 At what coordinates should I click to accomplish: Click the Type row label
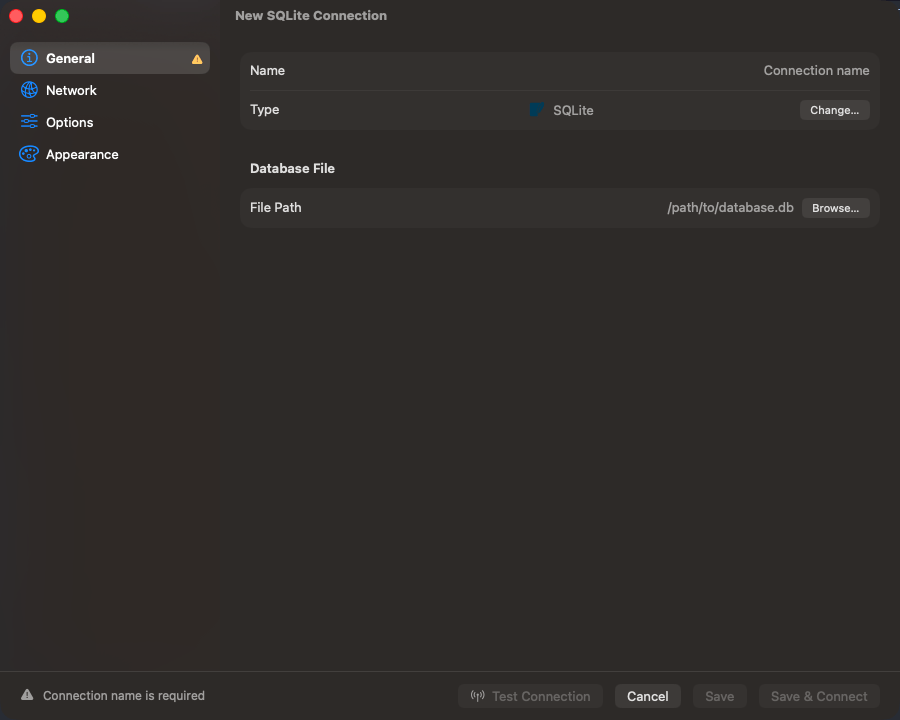265,110
